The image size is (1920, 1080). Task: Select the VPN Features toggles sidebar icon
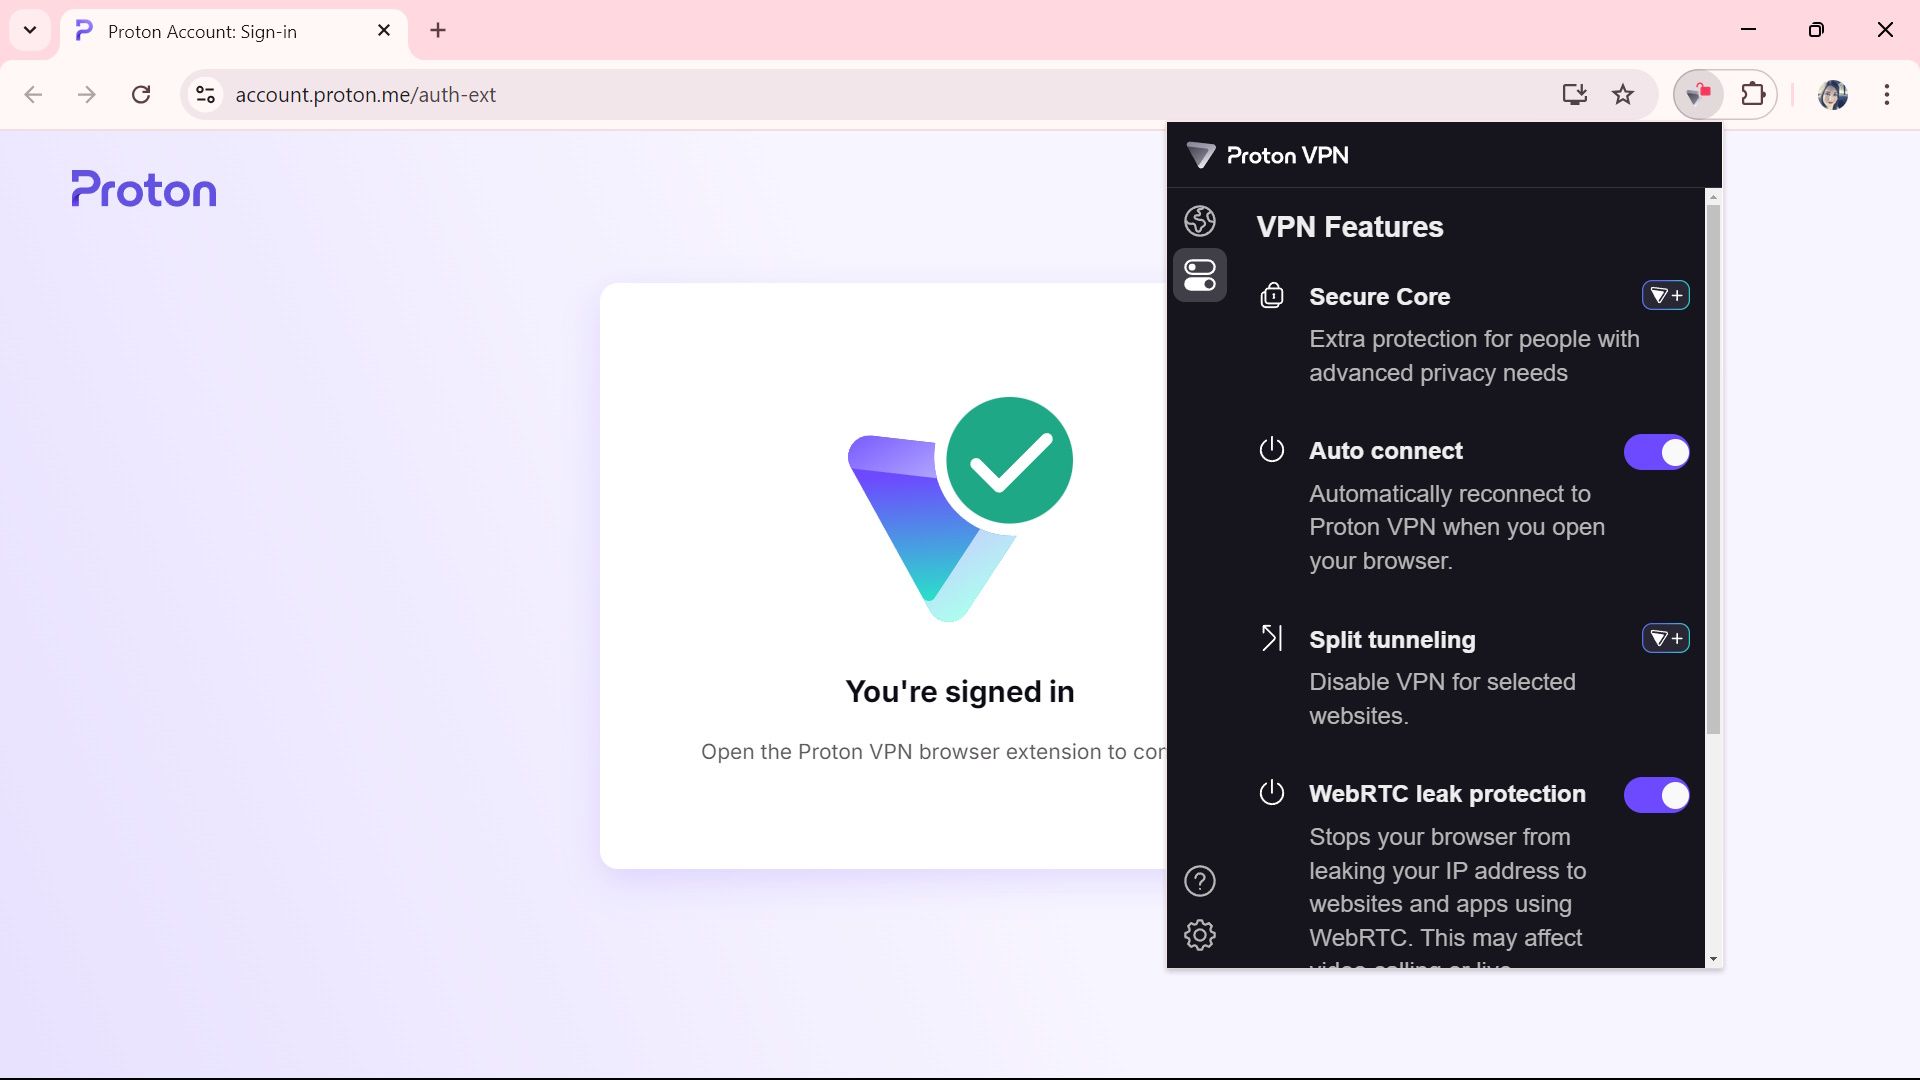click(x=1200, y=275)
